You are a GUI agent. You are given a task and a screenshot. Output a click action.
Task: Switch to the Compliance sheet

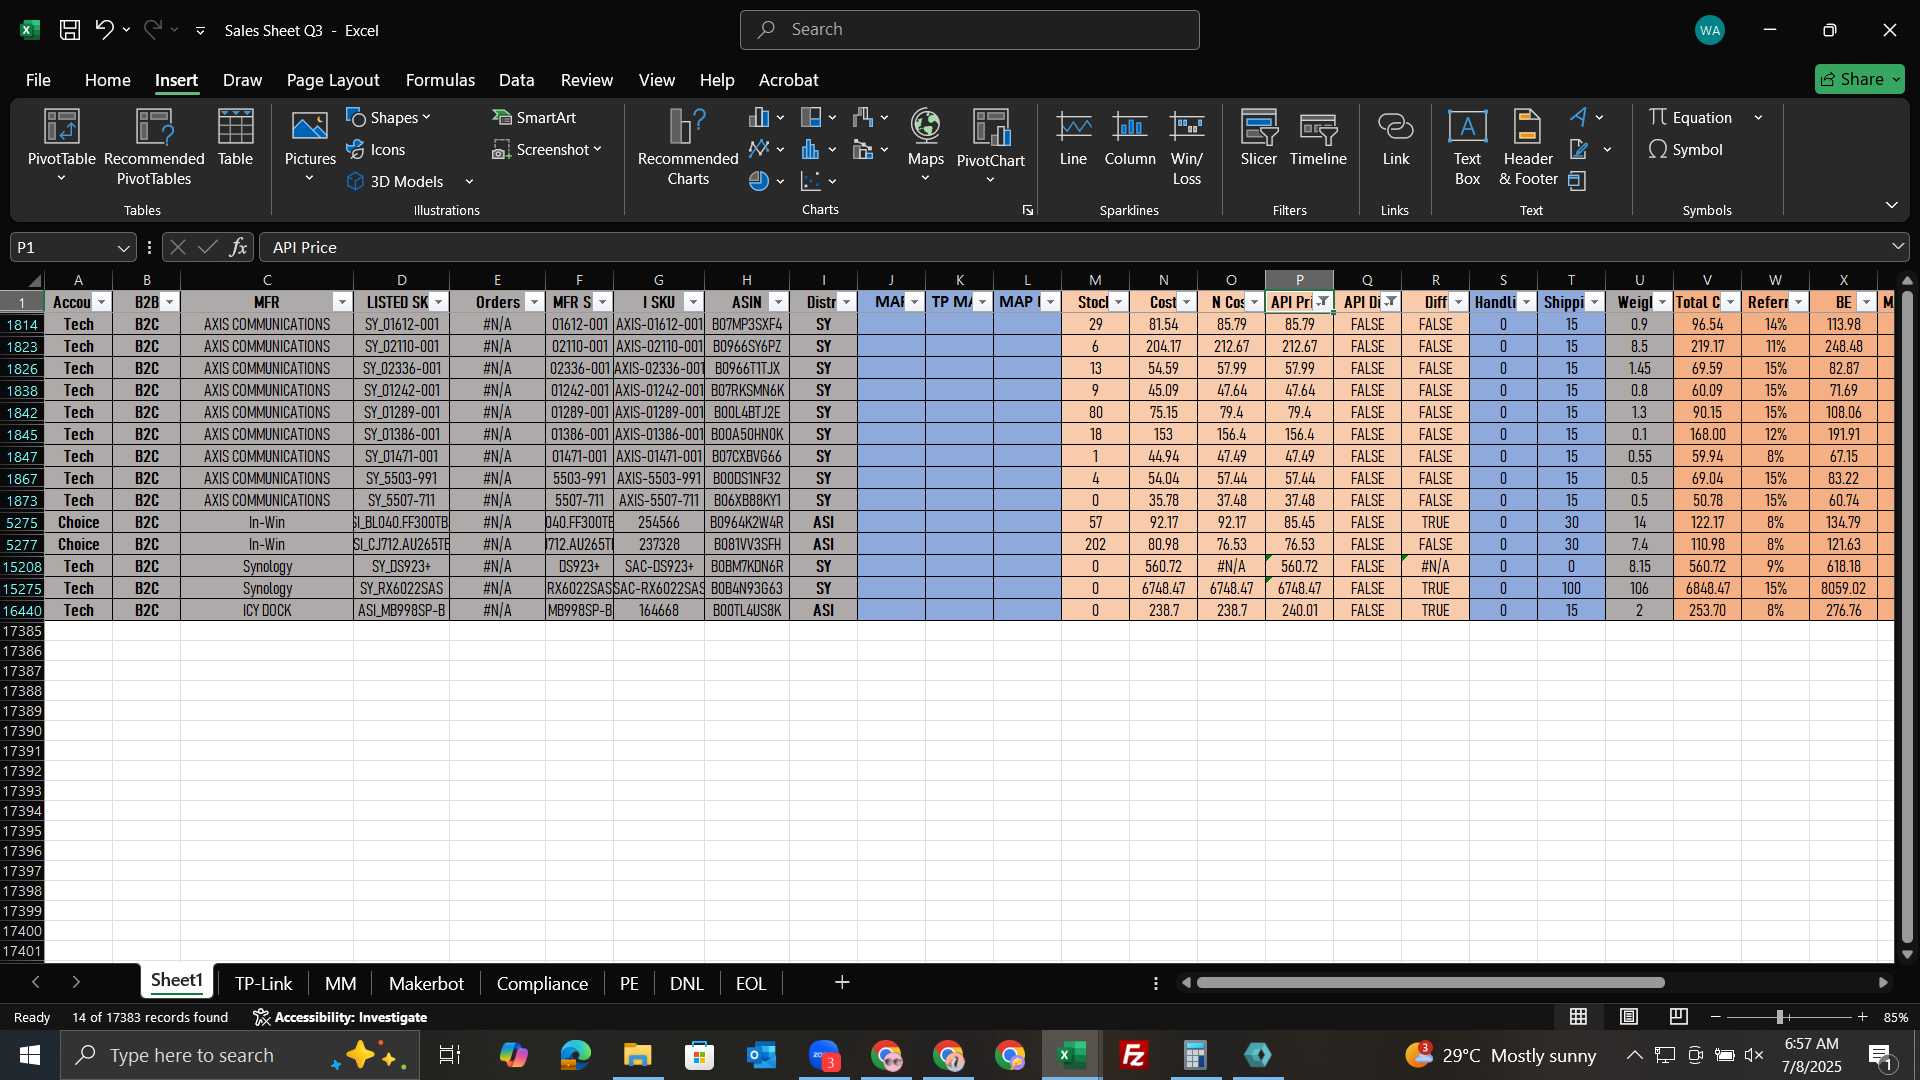click(x=542, y=983)
